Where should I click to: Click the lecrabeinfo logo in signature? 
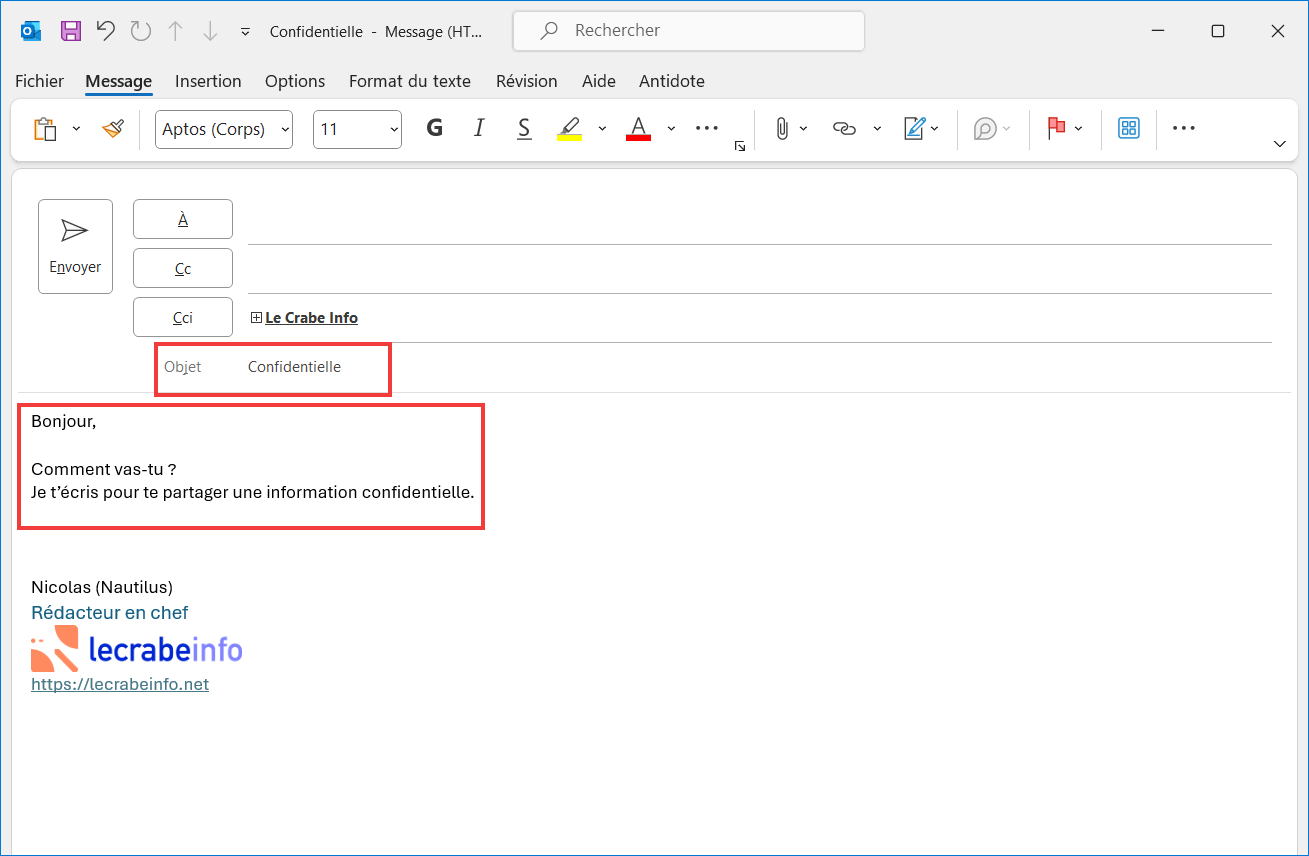pos(137,650)
